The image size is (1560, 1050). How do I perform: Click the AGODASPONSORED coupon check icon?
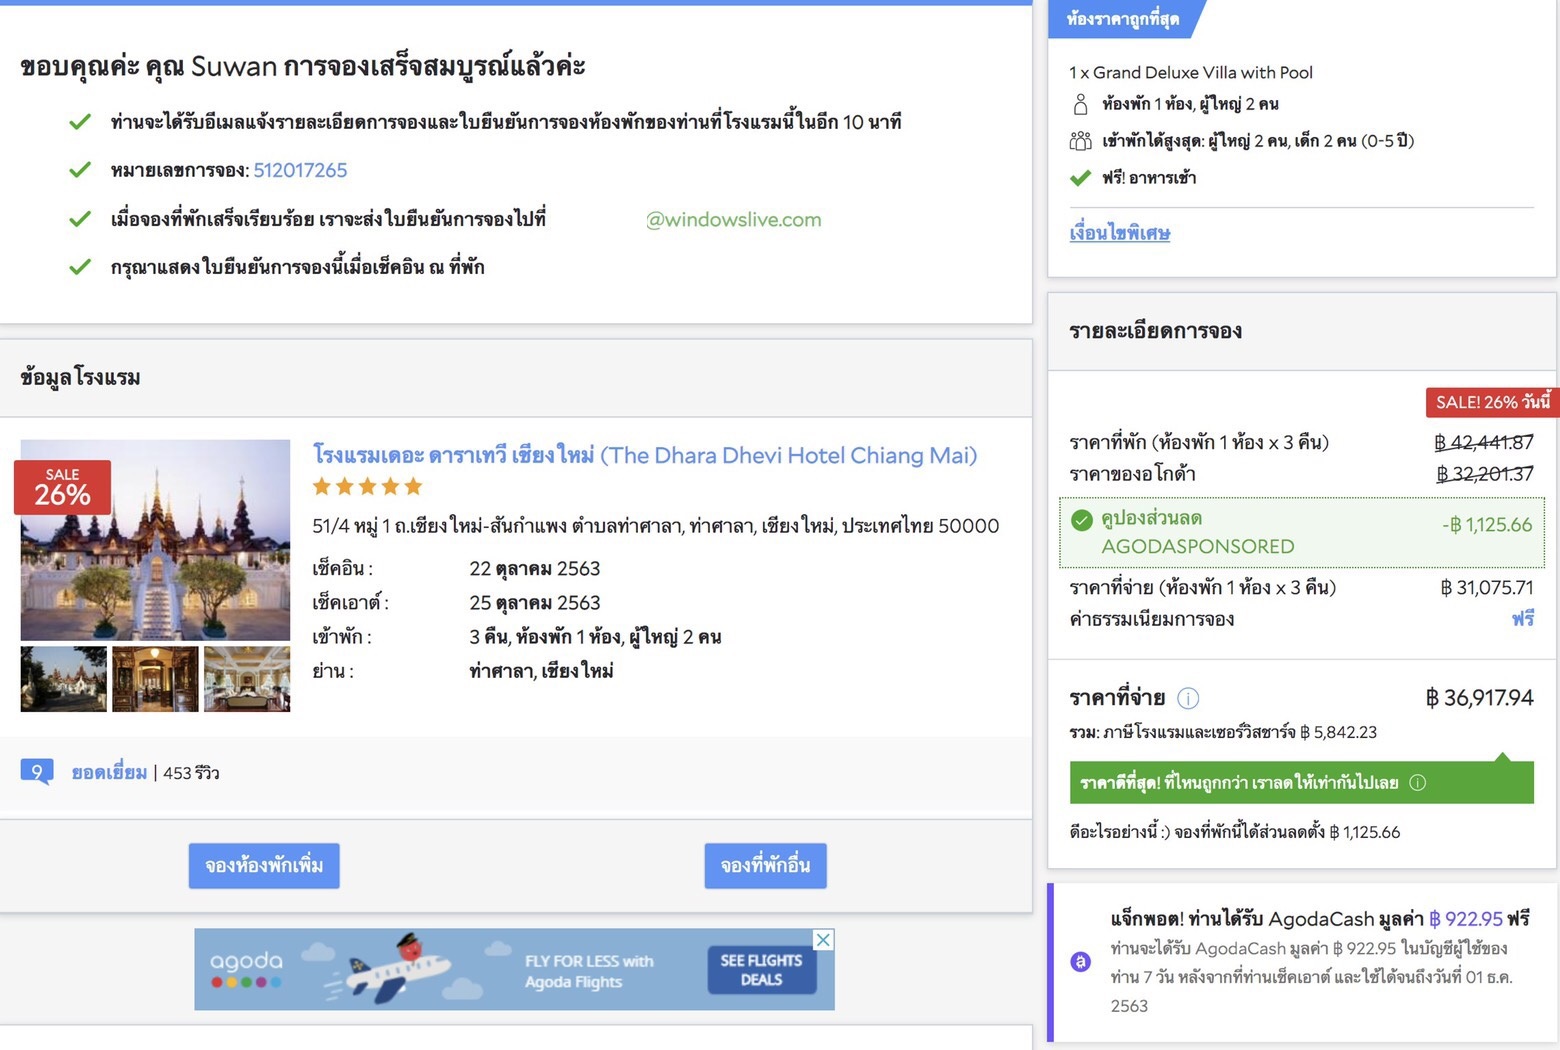pos(1081,520)
